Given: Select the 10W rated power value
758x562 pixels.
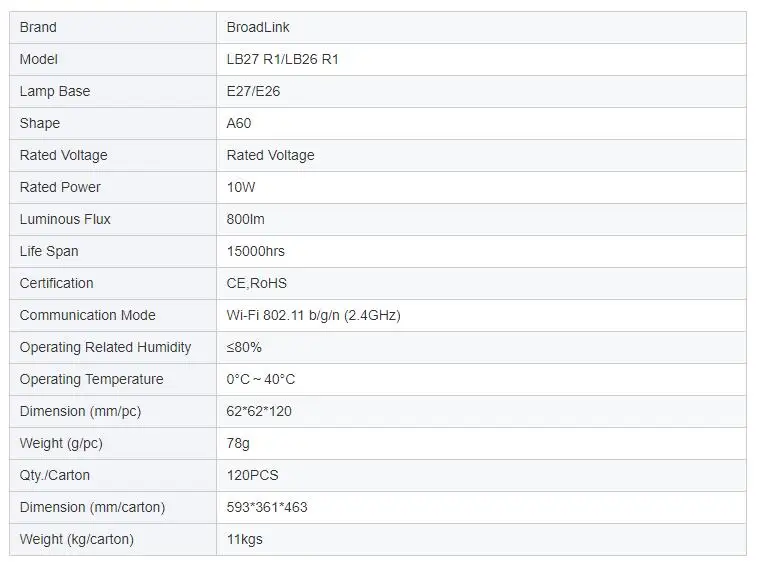Looking at the screenshot, I should [241, 187].
